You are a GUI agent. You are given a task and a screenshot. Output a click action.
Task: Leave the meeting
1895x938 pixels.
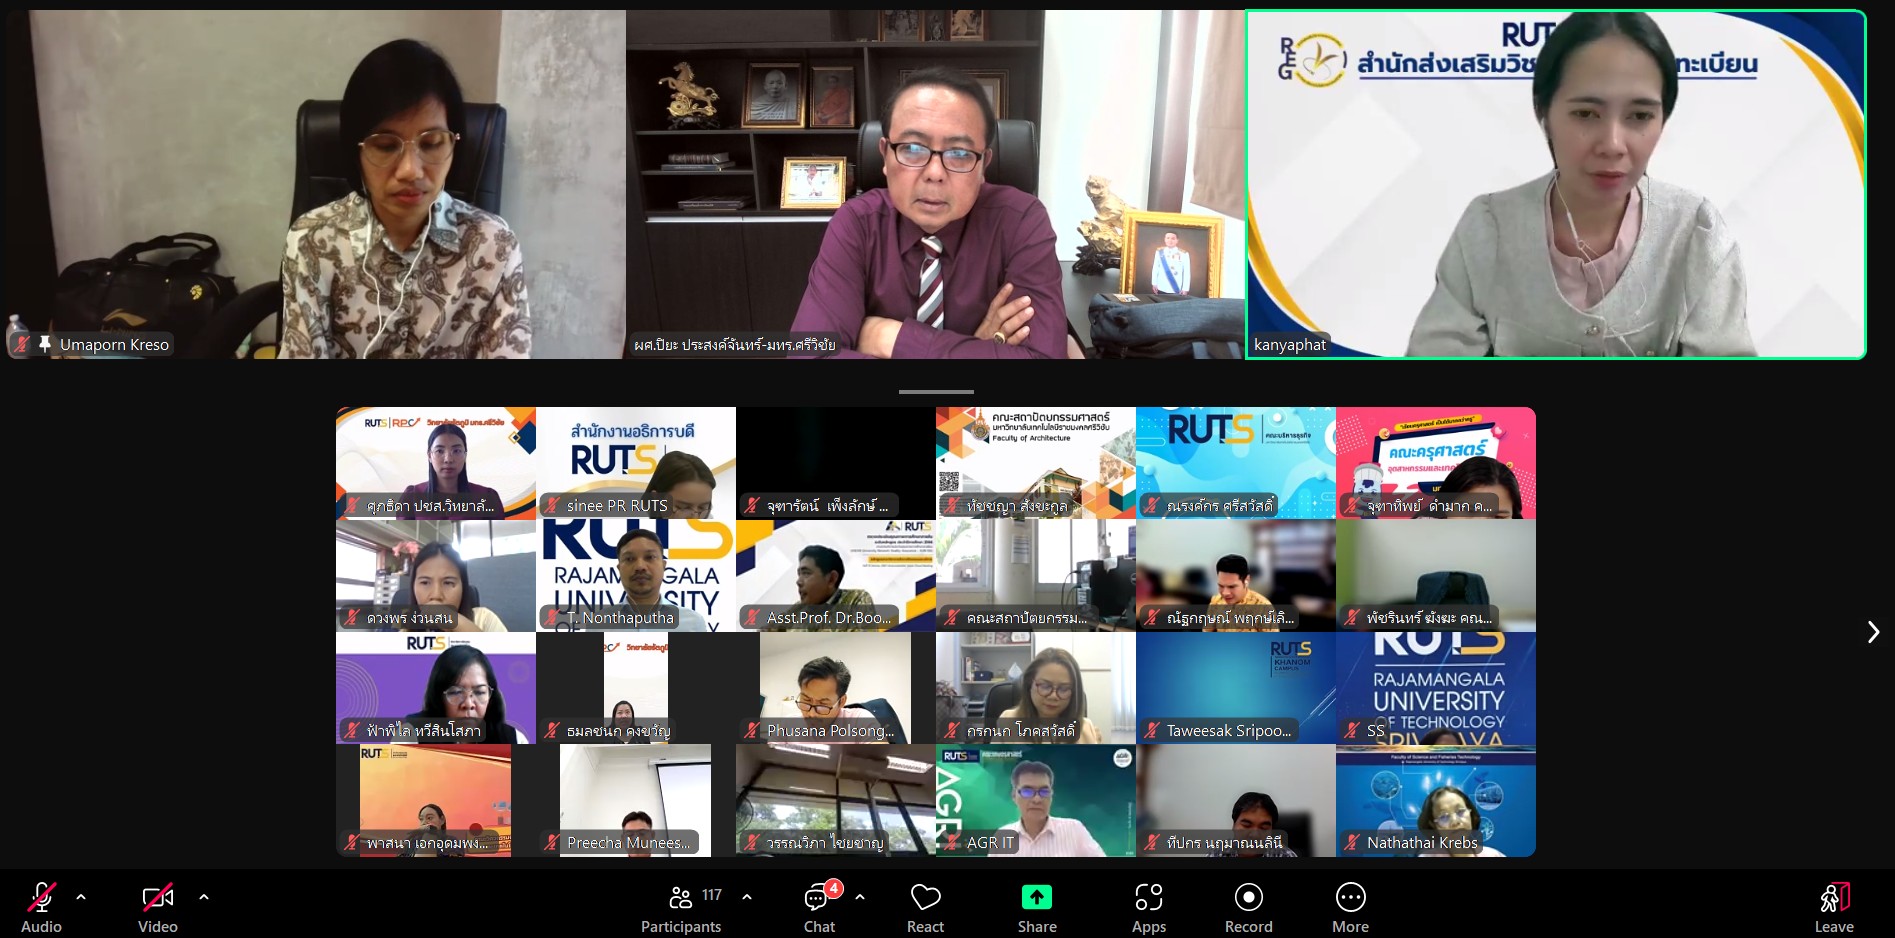[1834, 907]
